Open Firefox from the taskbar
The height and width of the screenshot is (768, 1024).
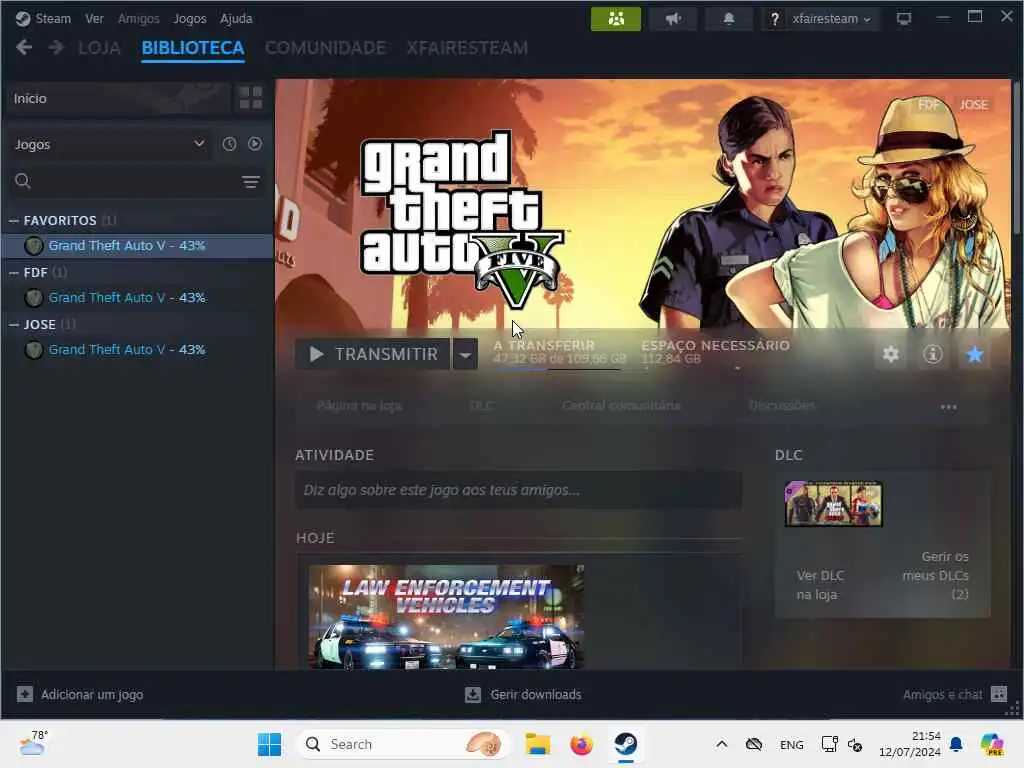[581, 744]
